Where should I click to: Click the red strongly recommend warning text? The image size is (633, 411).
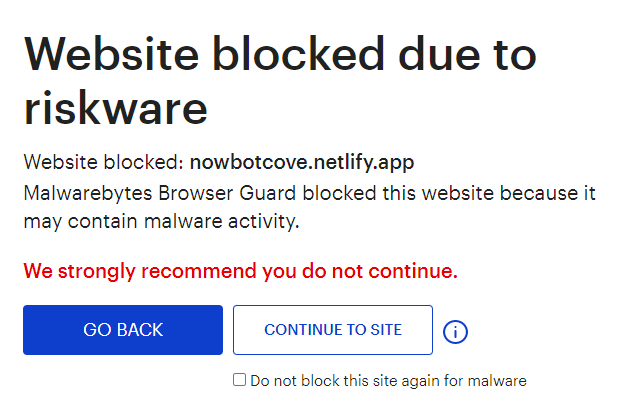click(240, 271)
